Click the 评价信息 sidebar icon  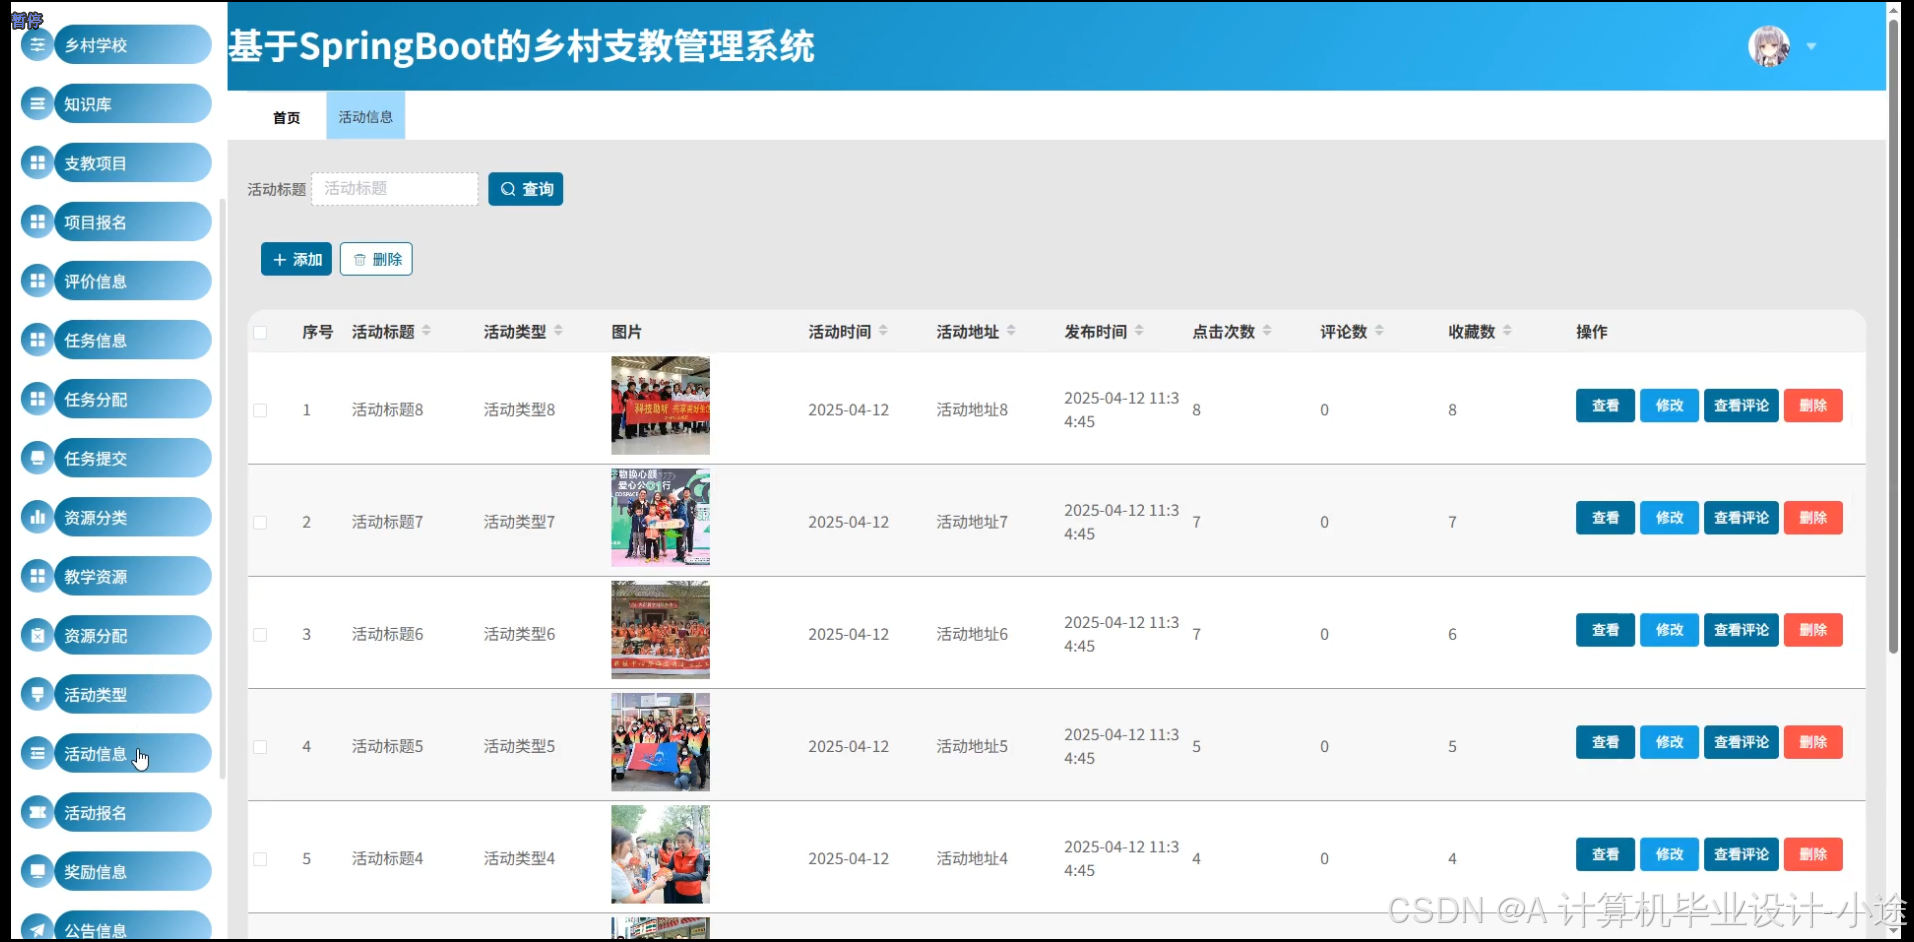coord(37,281)
